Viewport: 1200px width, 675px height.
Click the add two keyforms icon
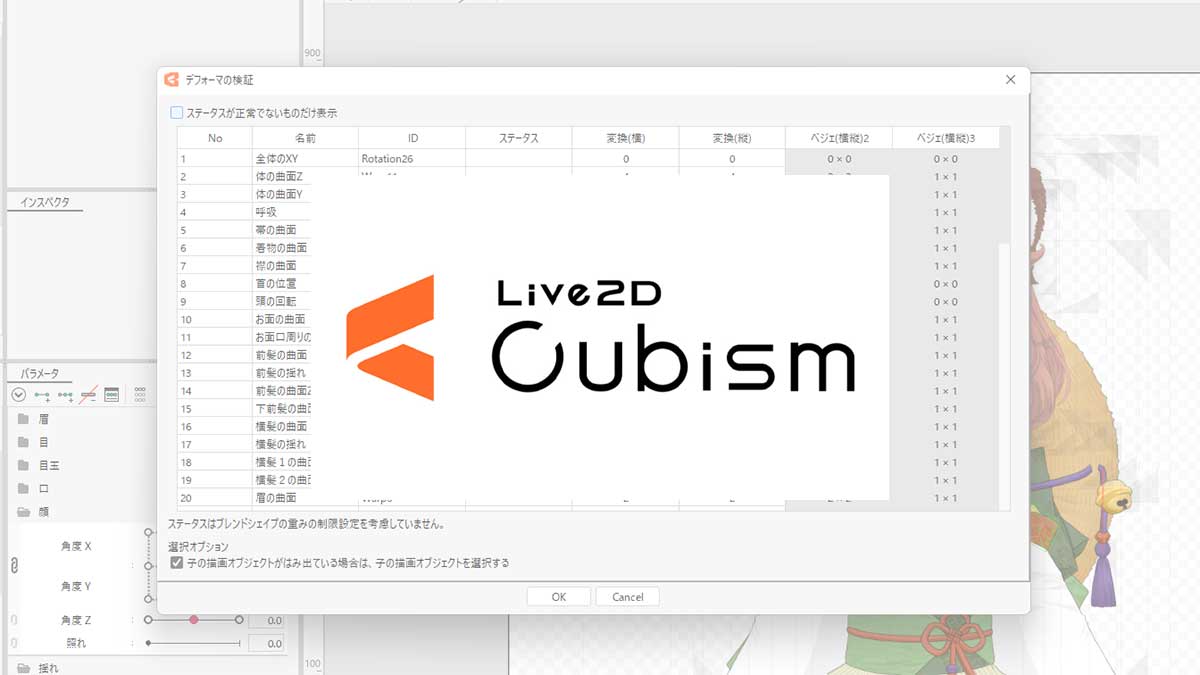[x=42, y=395]
